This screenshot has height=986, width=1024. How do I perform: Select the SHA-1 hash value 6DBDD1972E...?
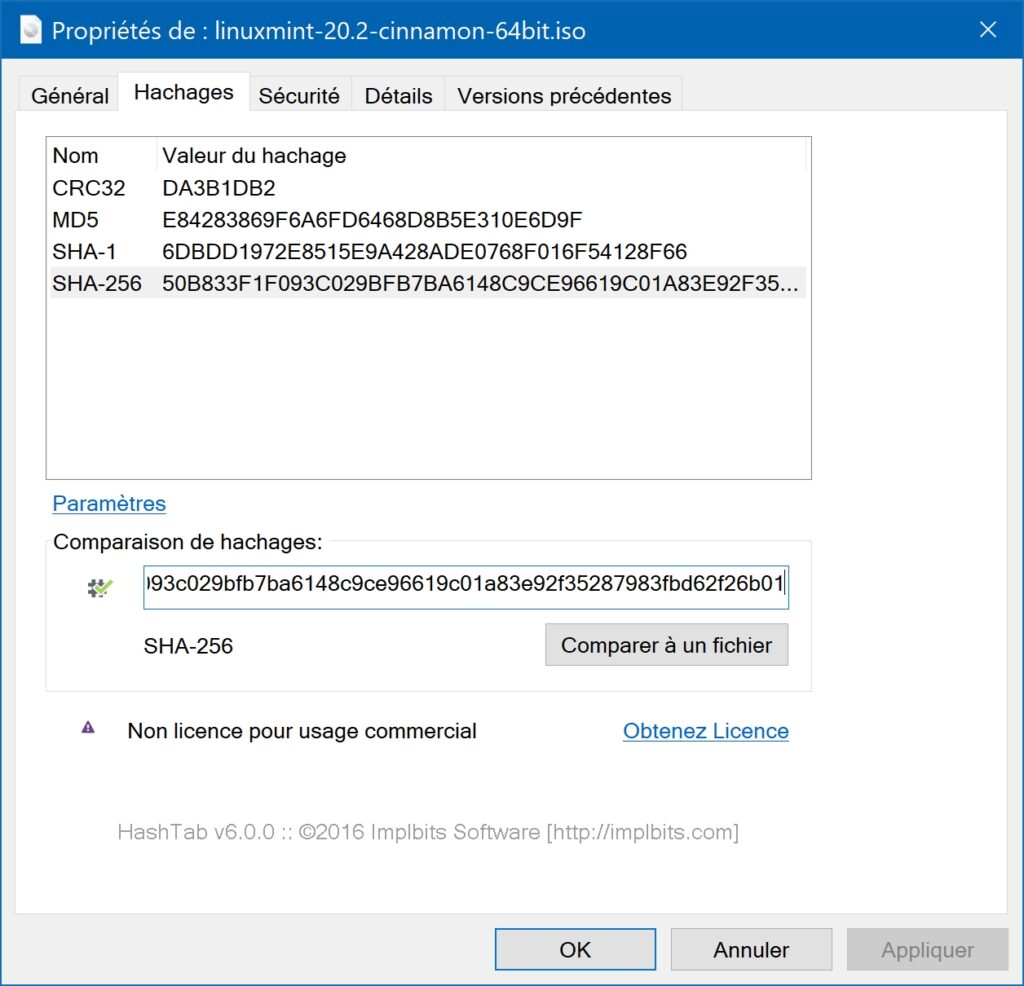point(424,251)
